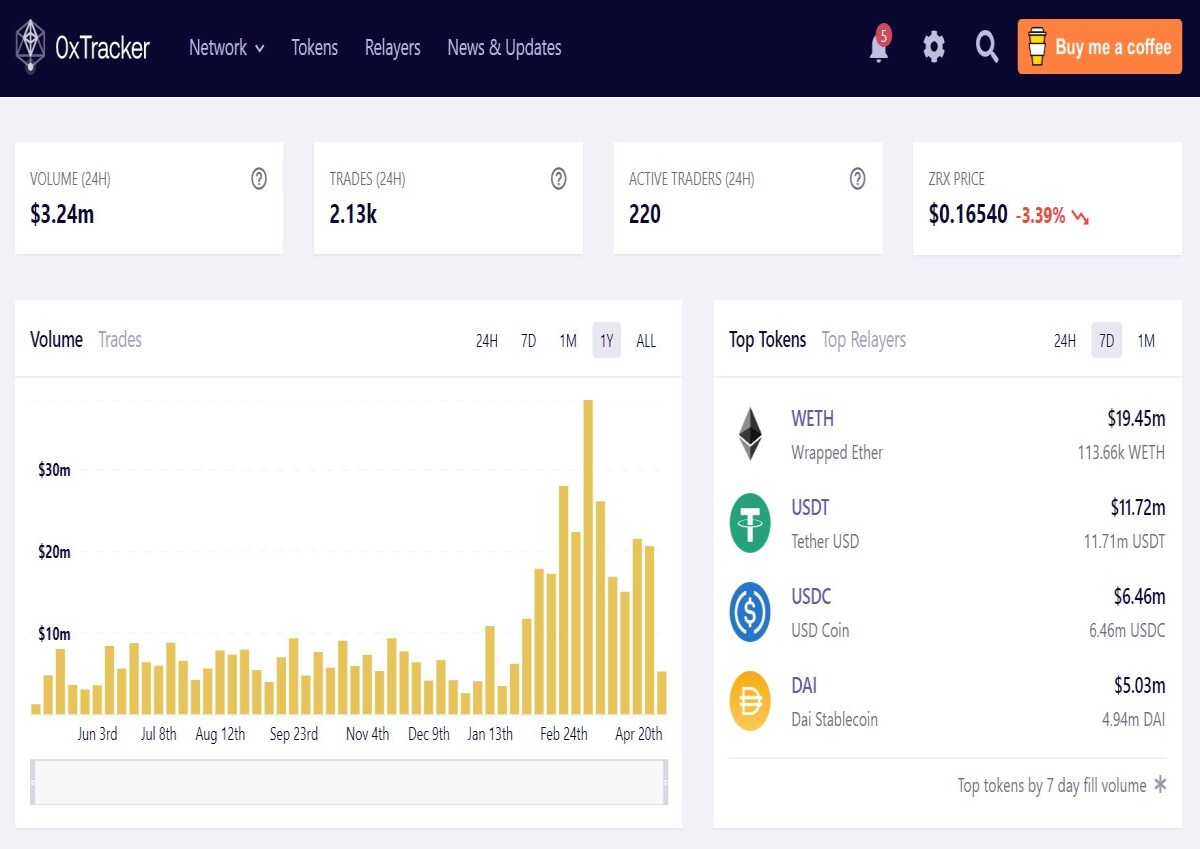Expand the Network dropdown menu
This screenshot has width=1200, height=849.
click(x=227, y=47)
